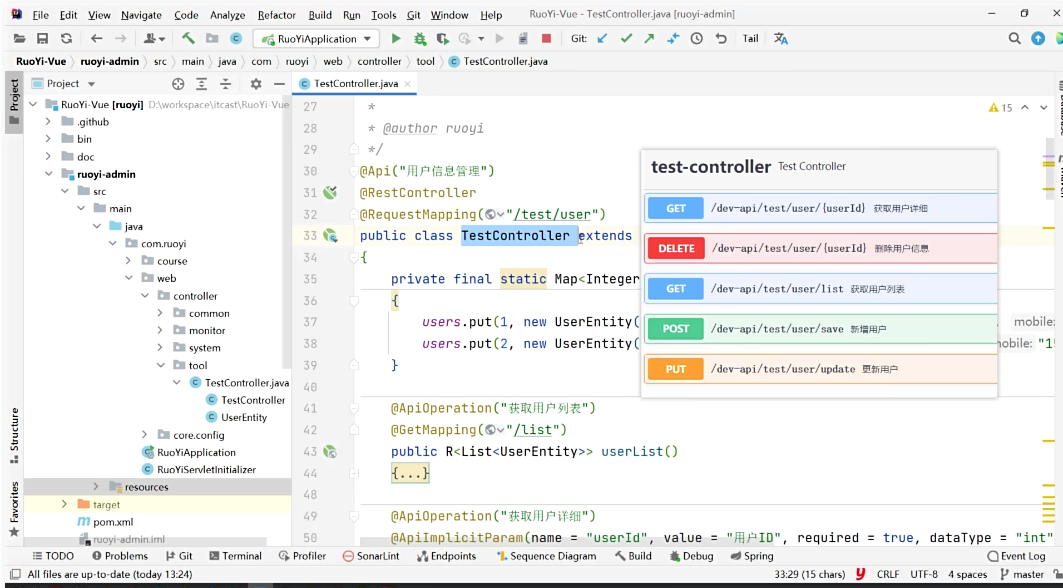This screenshot has width=1063, height=588.
Task: Click ruoyi-admin breadcrumb in navigation bar
Action: 109,61
